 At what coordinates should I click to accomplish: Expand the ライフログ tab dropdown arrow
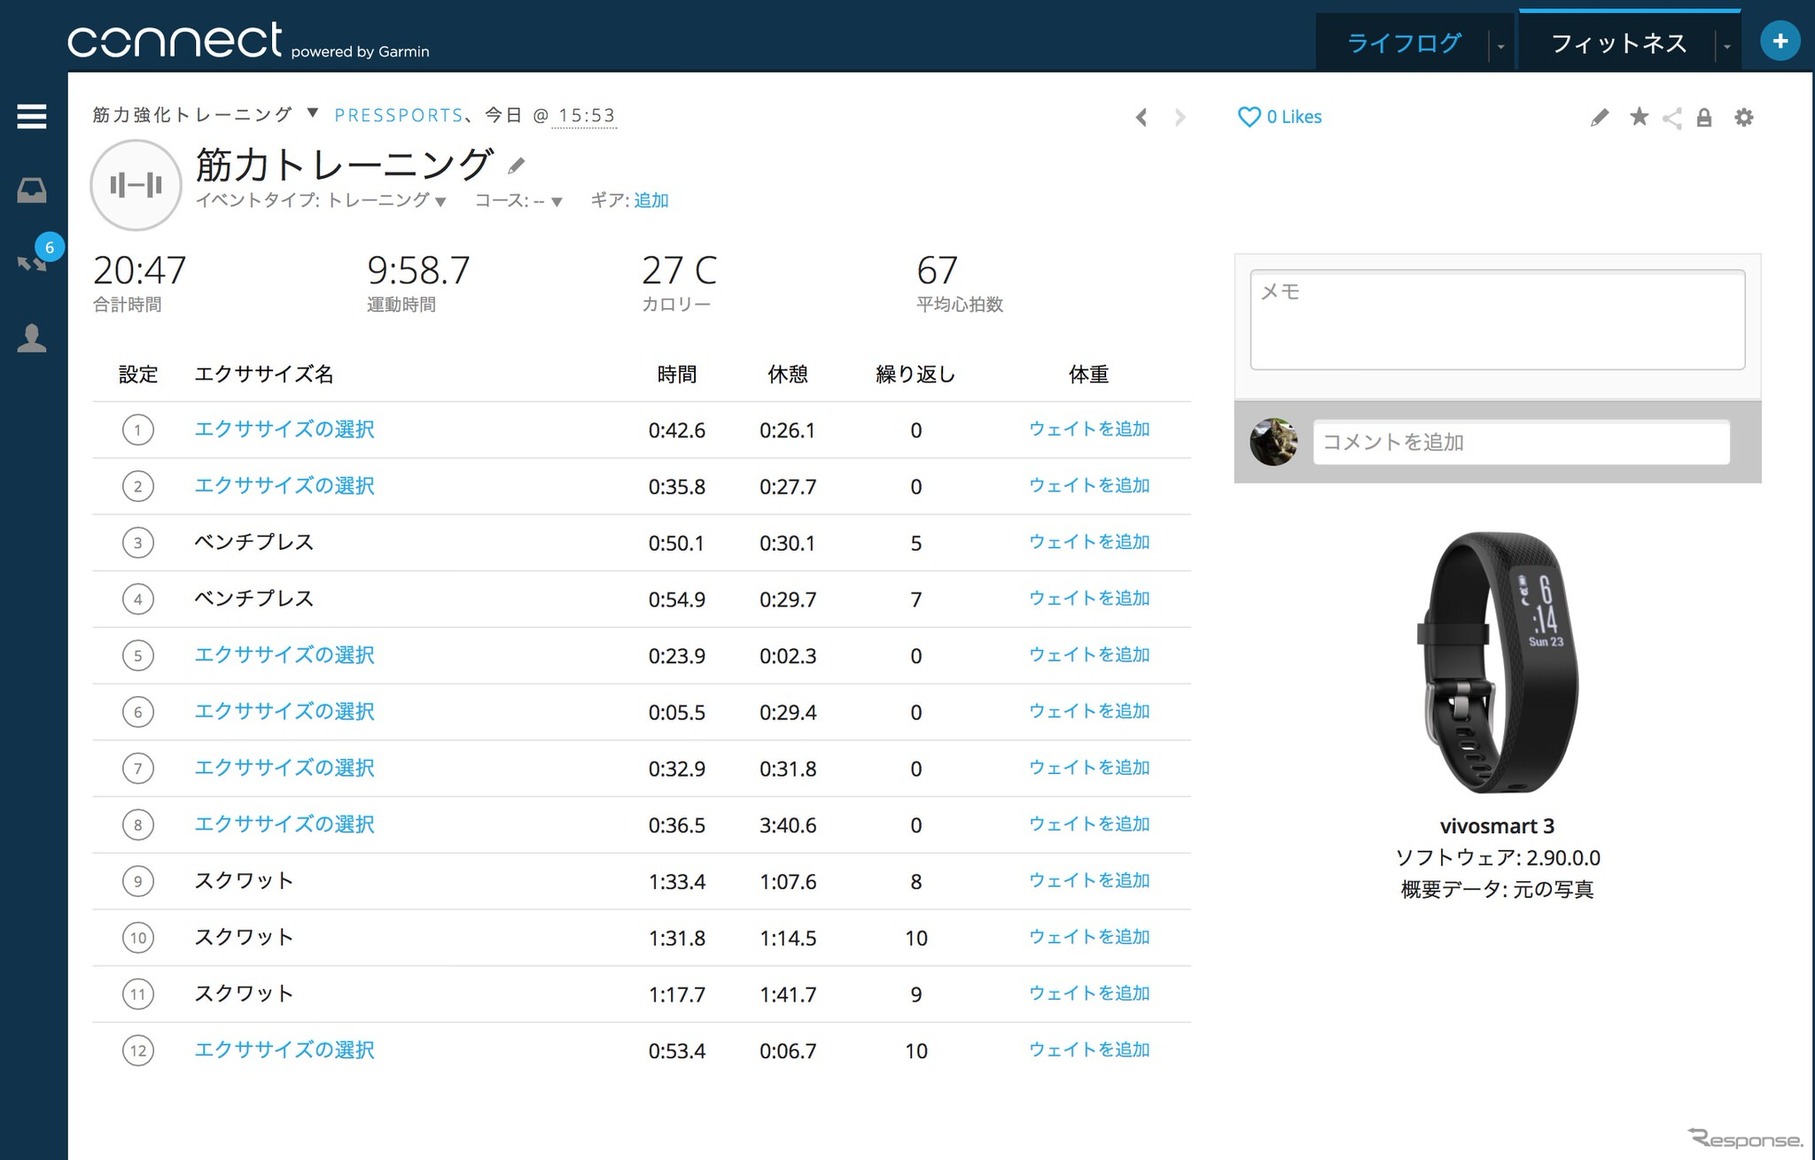point(1500,46)
